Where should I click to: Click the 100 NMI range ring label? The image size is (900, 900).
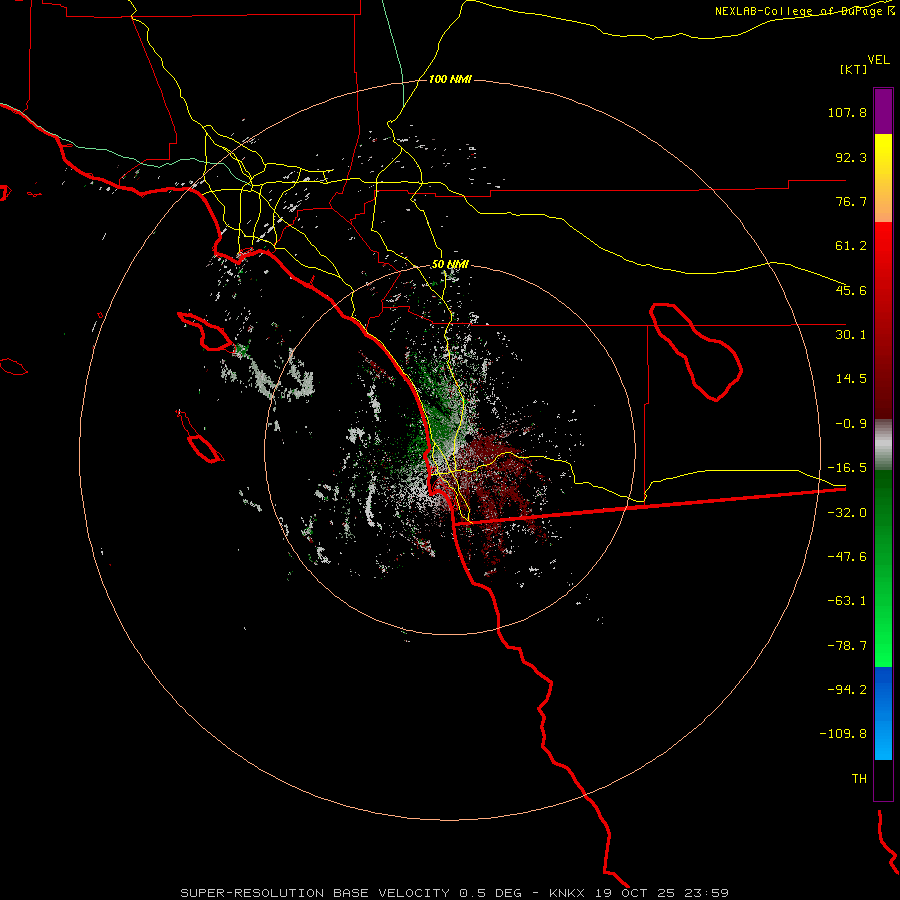[451, 79]
